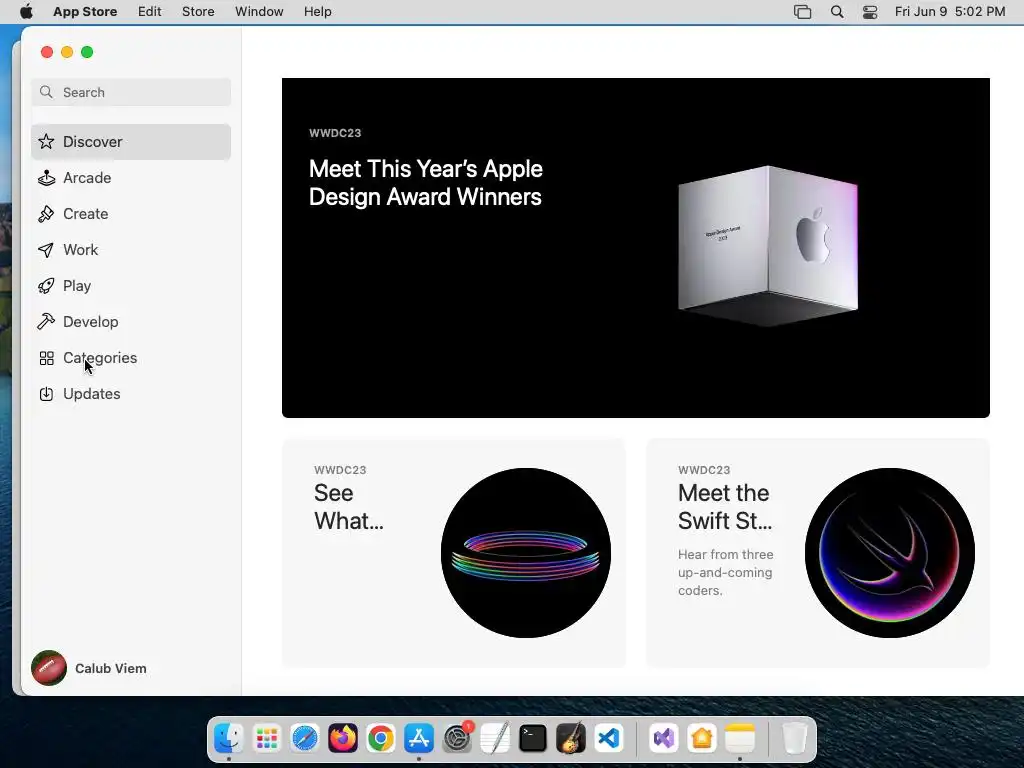Open the Trash in the Dock
The height and width of the screenshot is (768, 1024).
pos(794,739)
